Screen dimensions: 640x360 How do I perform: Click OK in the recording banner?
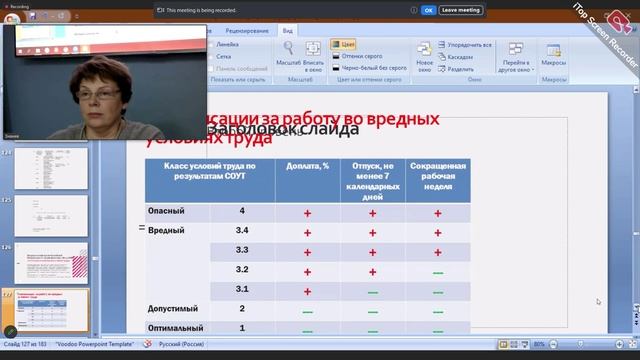(428, 10)
